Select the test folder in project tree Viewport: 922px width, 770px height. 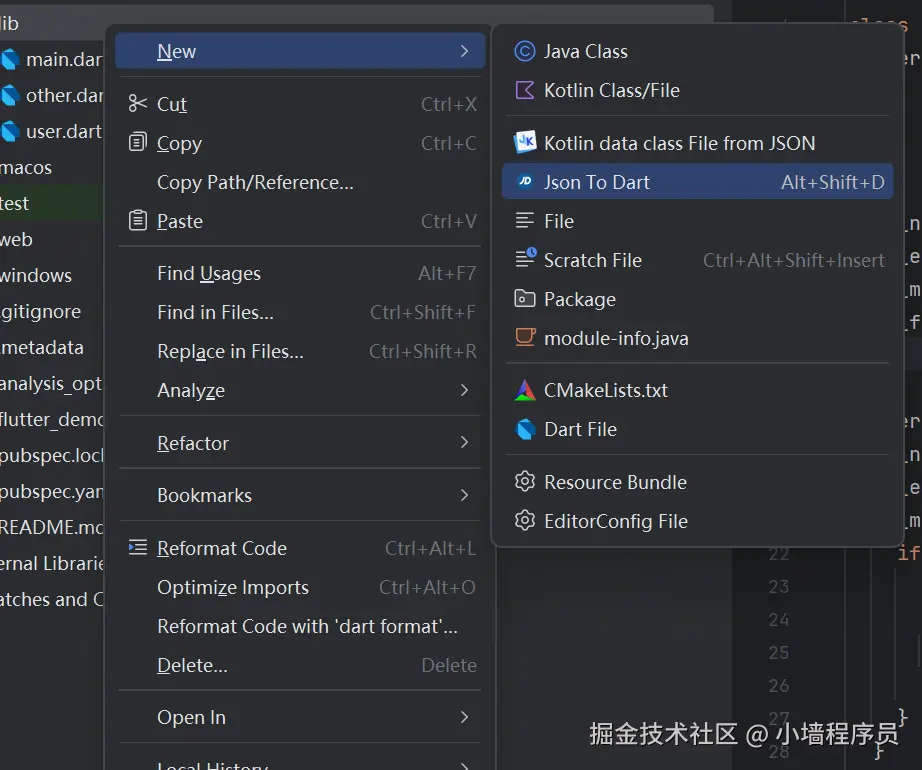[x=15, y=203]
